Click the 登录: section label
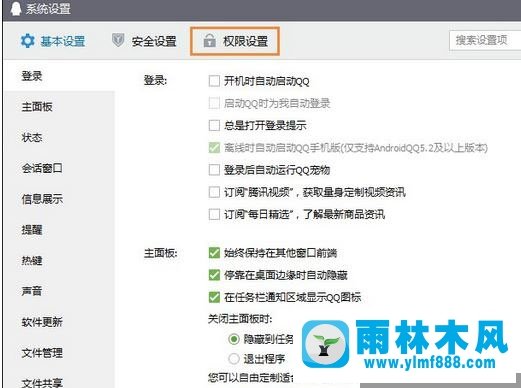 pos(155,81)
